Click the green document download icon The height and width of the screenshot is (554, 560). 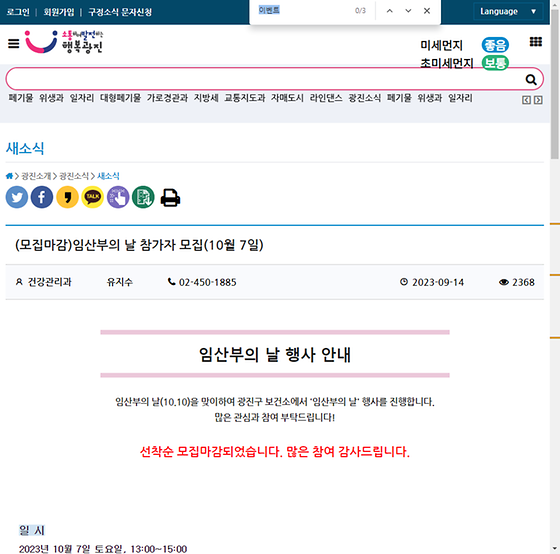pyautogui.click(x=143, y=197)
